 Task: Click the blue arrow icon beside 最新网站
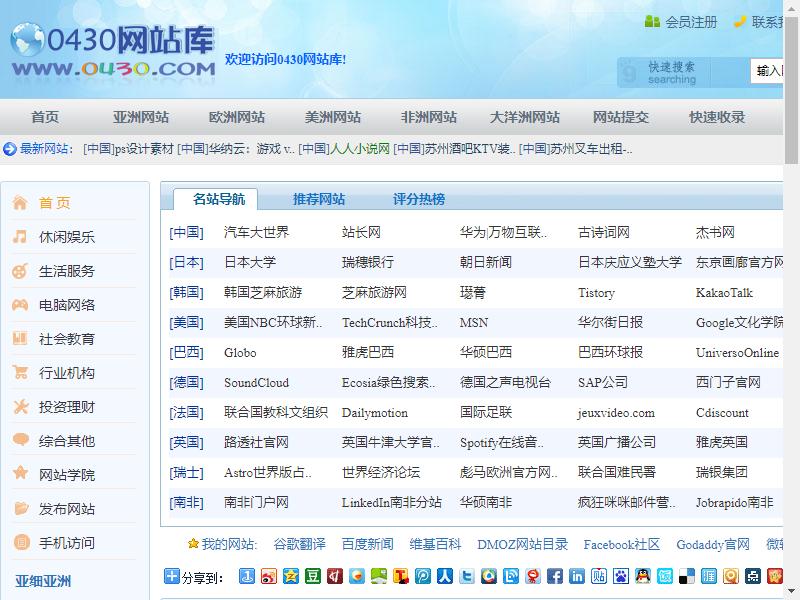[10, 149]
